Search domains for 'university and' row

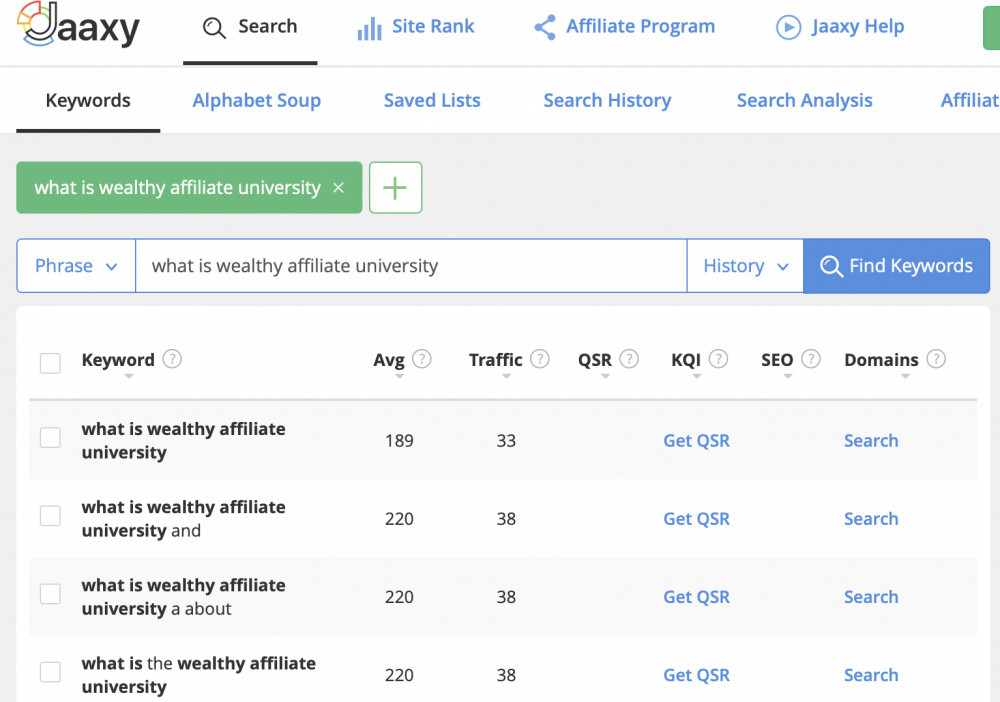click(871, 519)
